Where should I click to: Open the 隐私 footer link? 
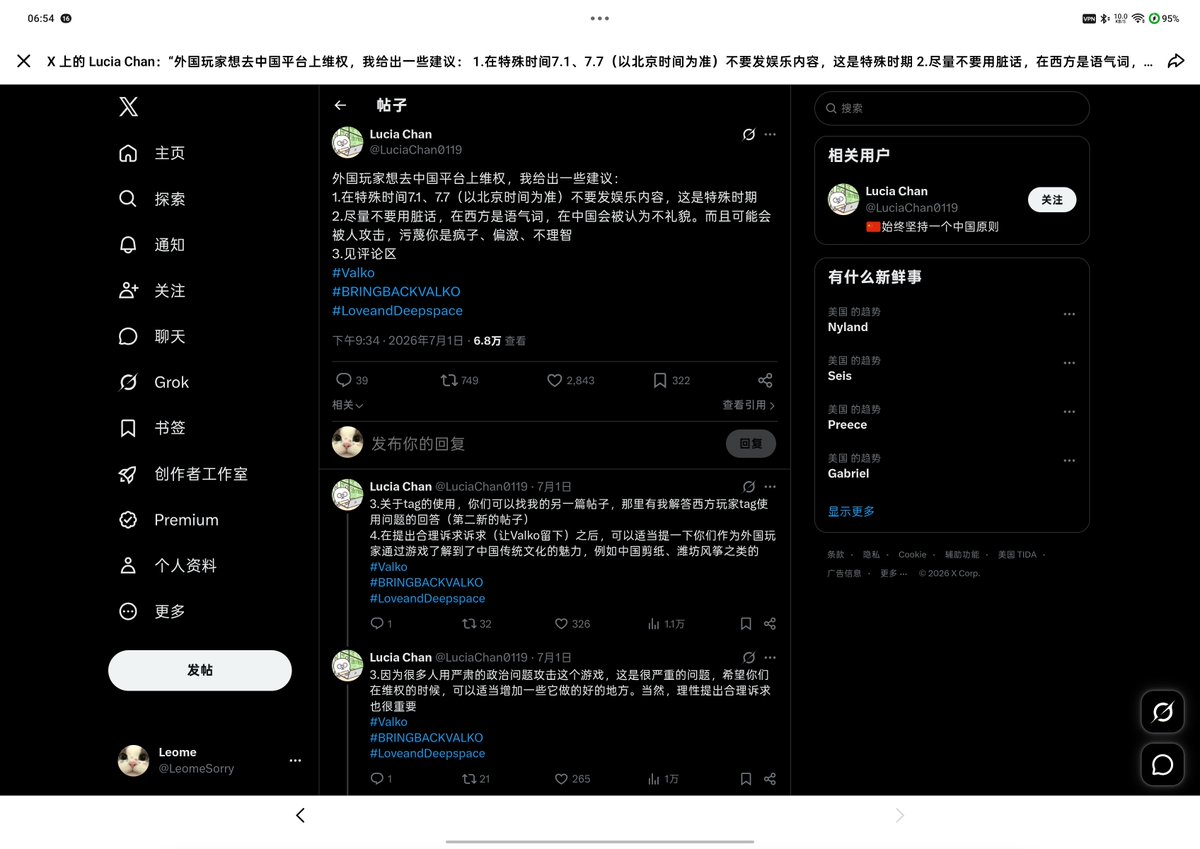tap(871, 554)
